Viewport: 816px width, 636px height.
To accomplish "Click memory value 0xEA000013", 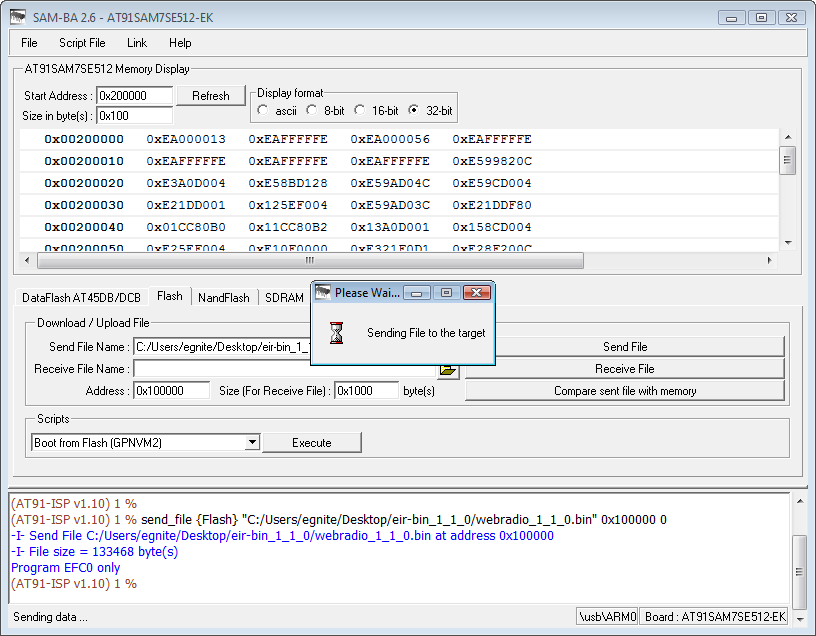I will (186, 139).
